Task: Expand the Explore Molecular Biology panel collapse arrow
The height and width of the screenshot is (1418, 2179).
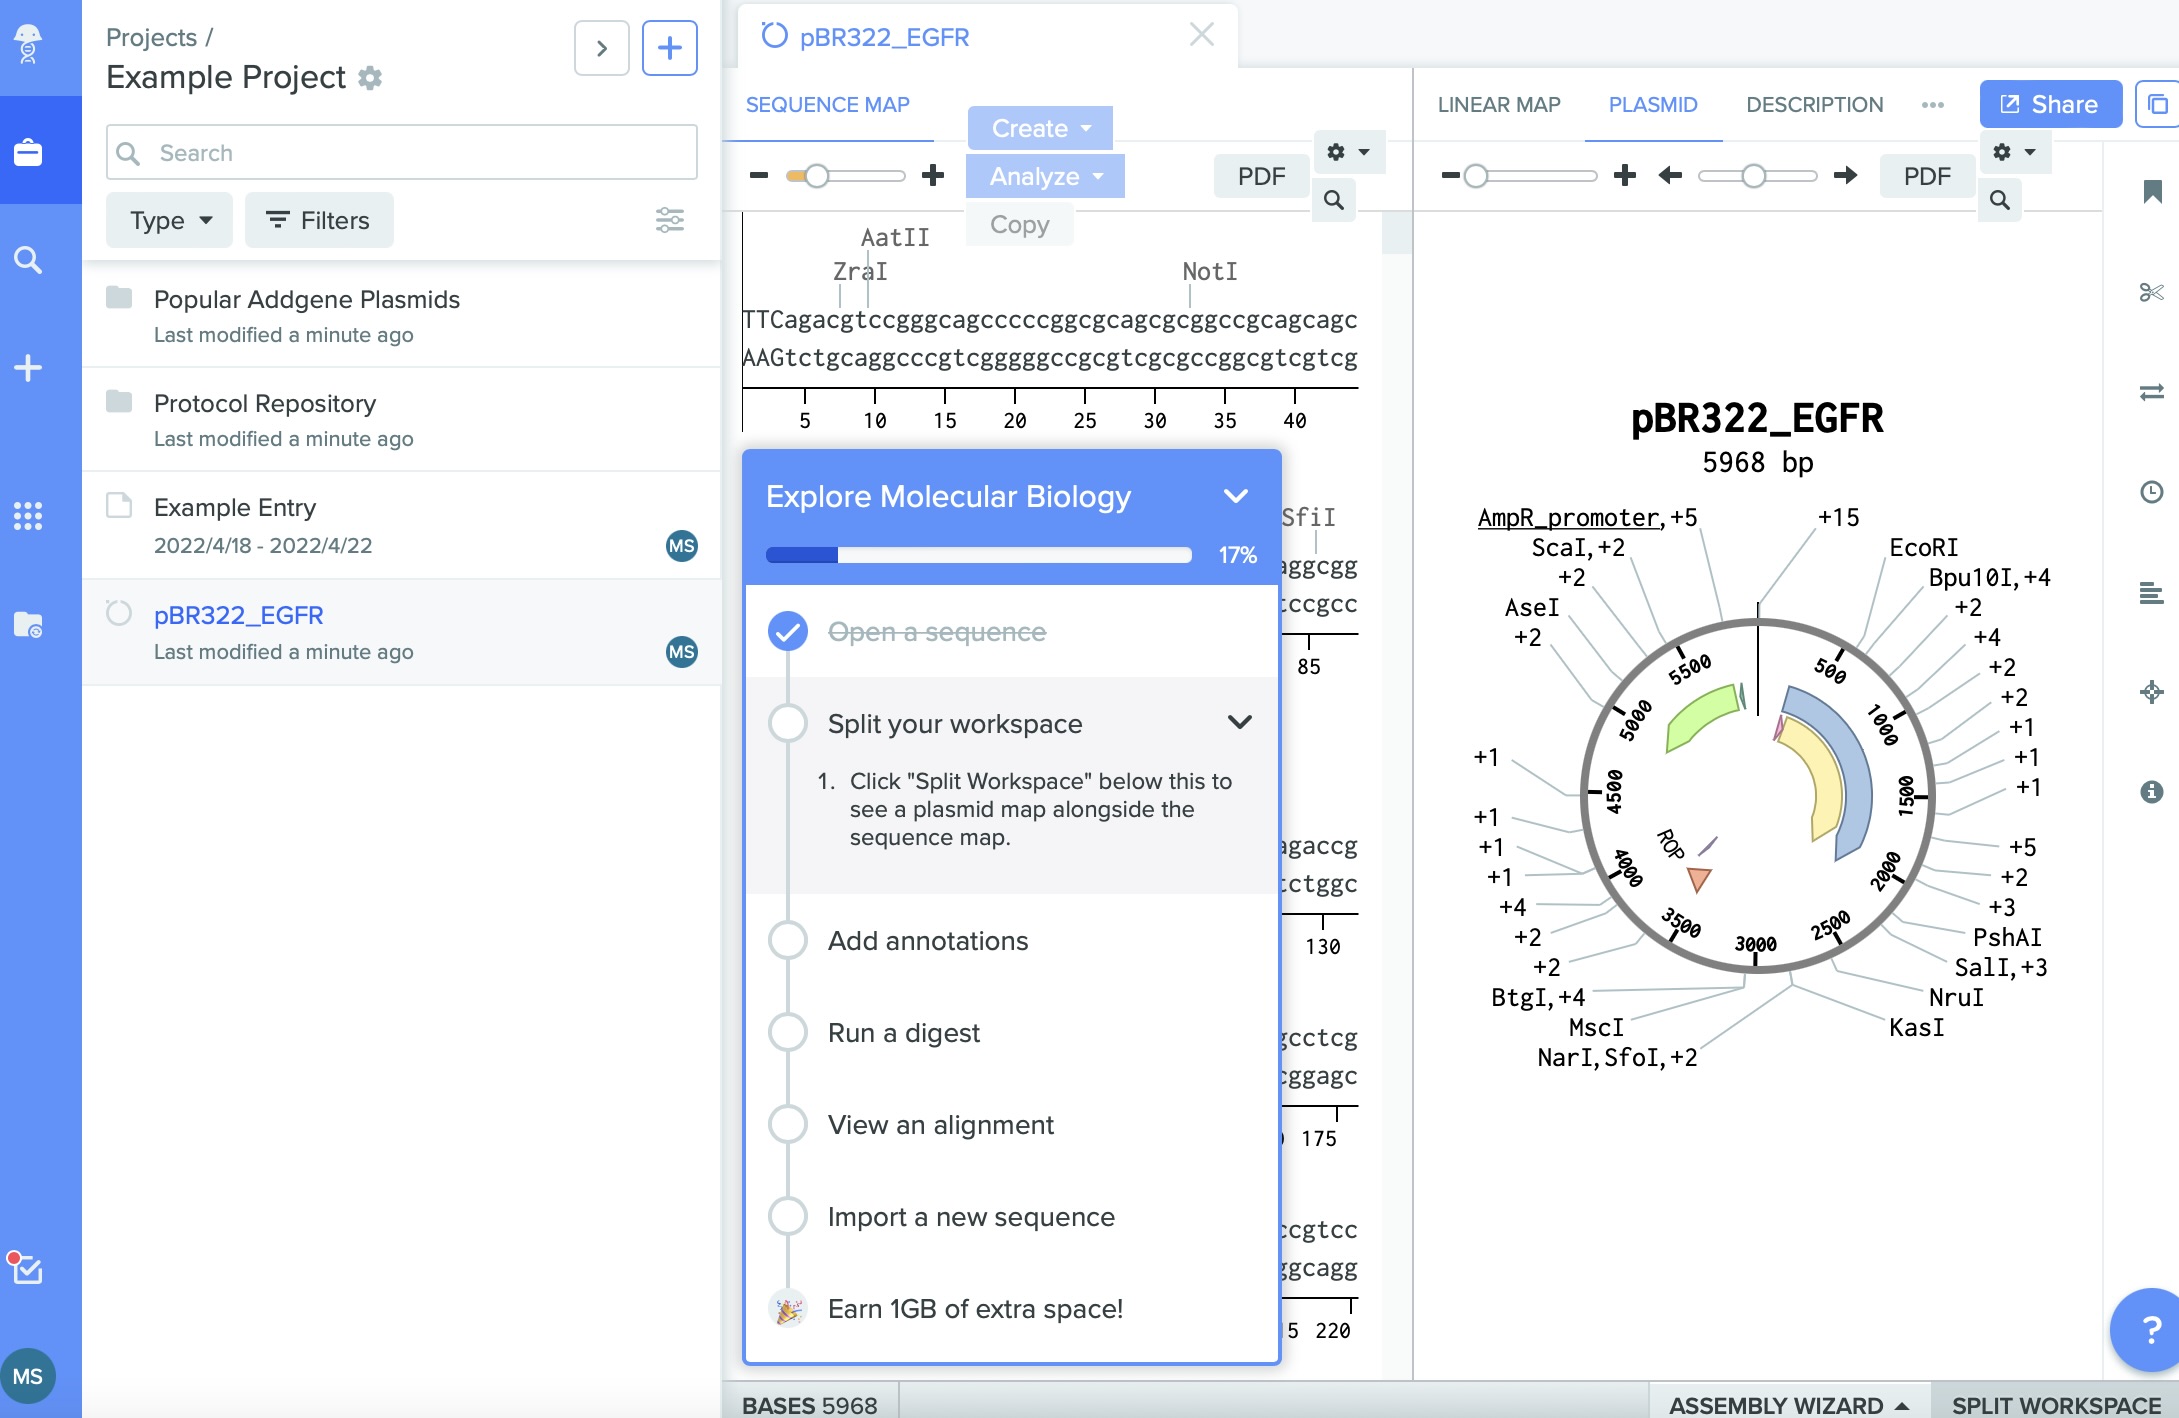Action: [1236, 494]
